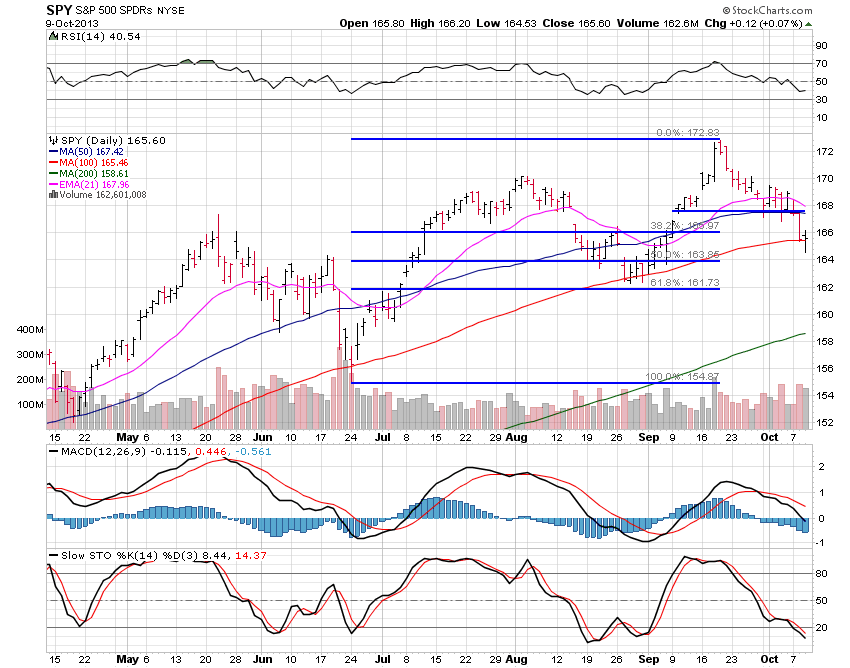Click the MA(200) green line legend marker

pos(54,174)
